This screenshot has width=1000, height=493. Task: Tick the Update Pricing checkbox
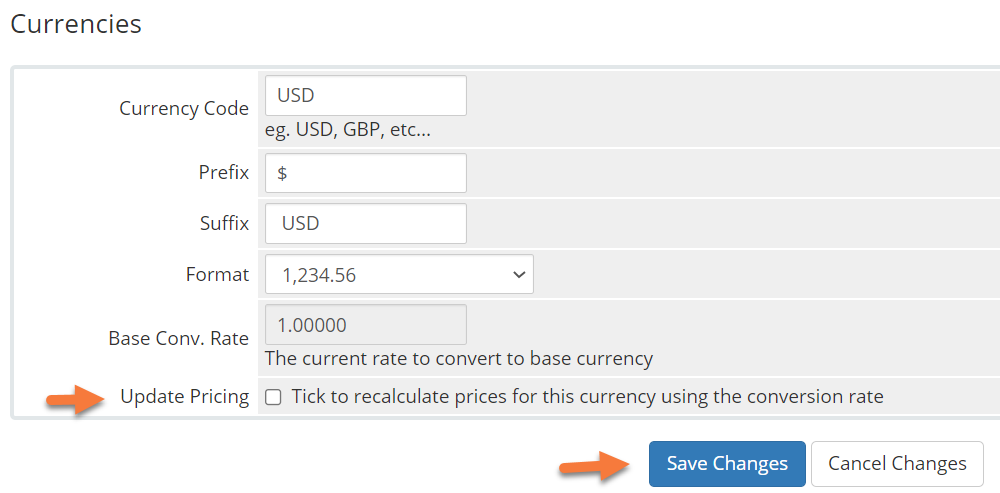pos(273,397)
